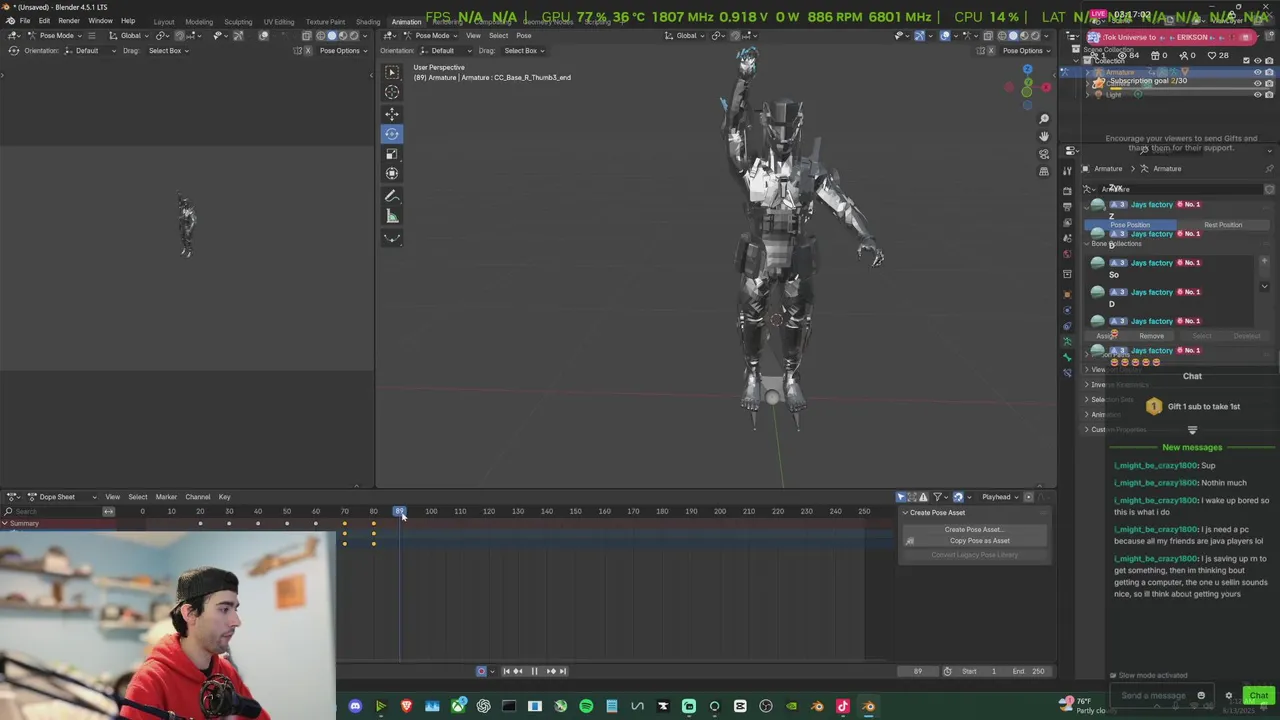Viewport: 1280px width, 720px height.
Task: Select the Rotate tool in viewport toolbar
Action: [x=392, y=134]
